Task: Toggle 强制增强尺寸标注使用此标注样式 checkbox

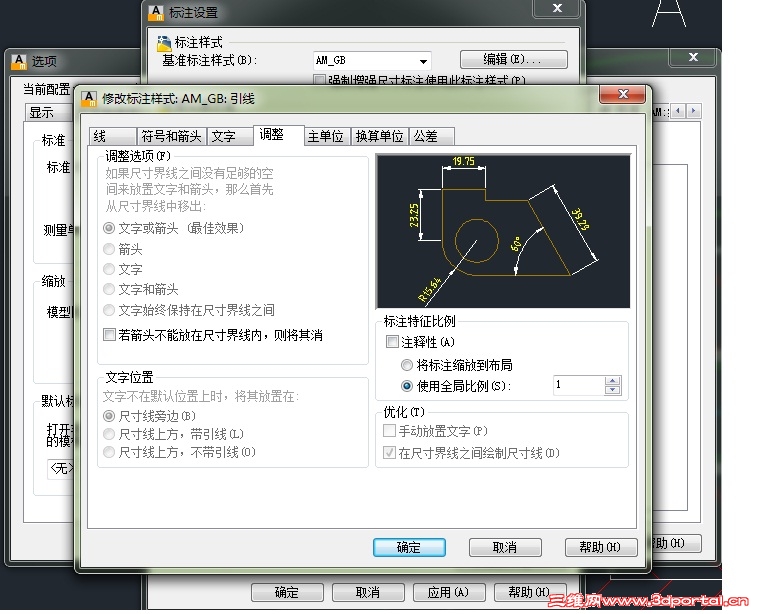Action: pyautogui.click(x=319, y=80)
